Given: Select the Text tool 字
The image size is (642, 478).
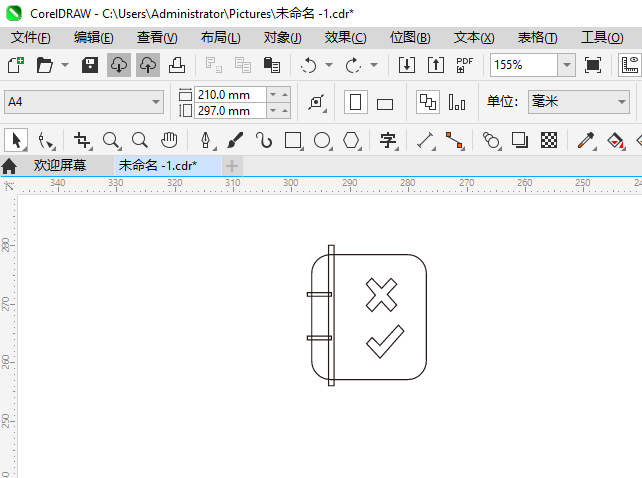Looking at the screenshot, I should click(388, 140).
